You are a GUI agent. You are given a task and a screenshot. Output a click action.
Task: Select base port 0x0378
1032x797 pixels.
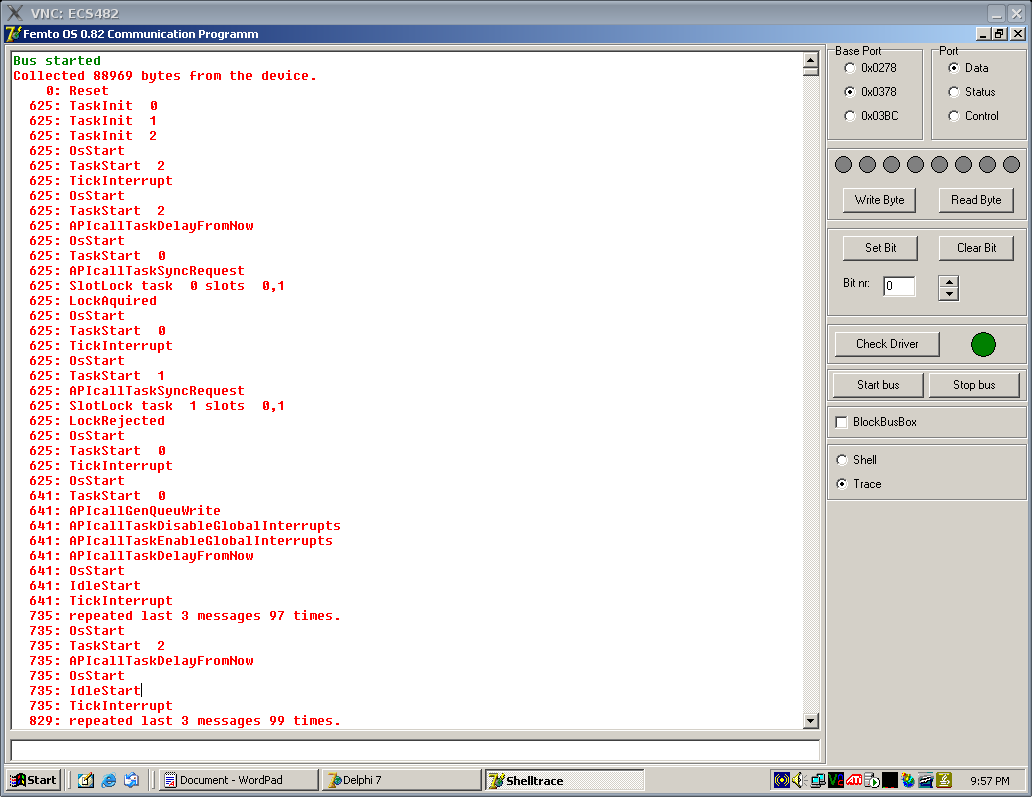[850, 91]
